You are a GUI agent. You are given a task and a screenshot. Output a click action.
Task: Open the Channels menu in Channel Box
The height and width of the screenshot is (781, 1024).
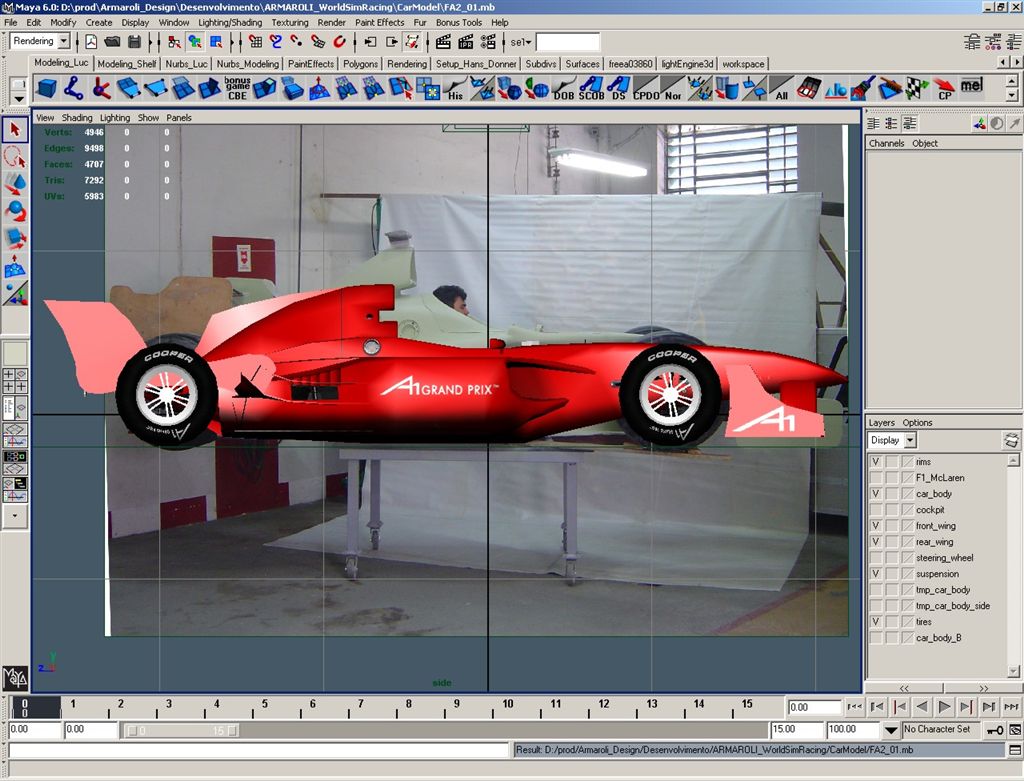tap(886, 143)
